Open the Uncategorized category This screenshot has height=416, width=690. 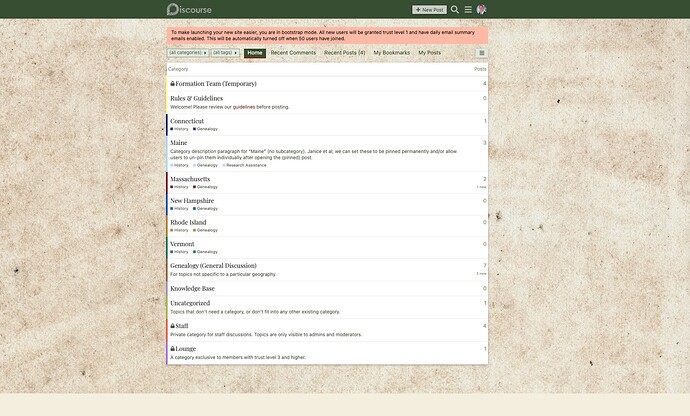190,303
